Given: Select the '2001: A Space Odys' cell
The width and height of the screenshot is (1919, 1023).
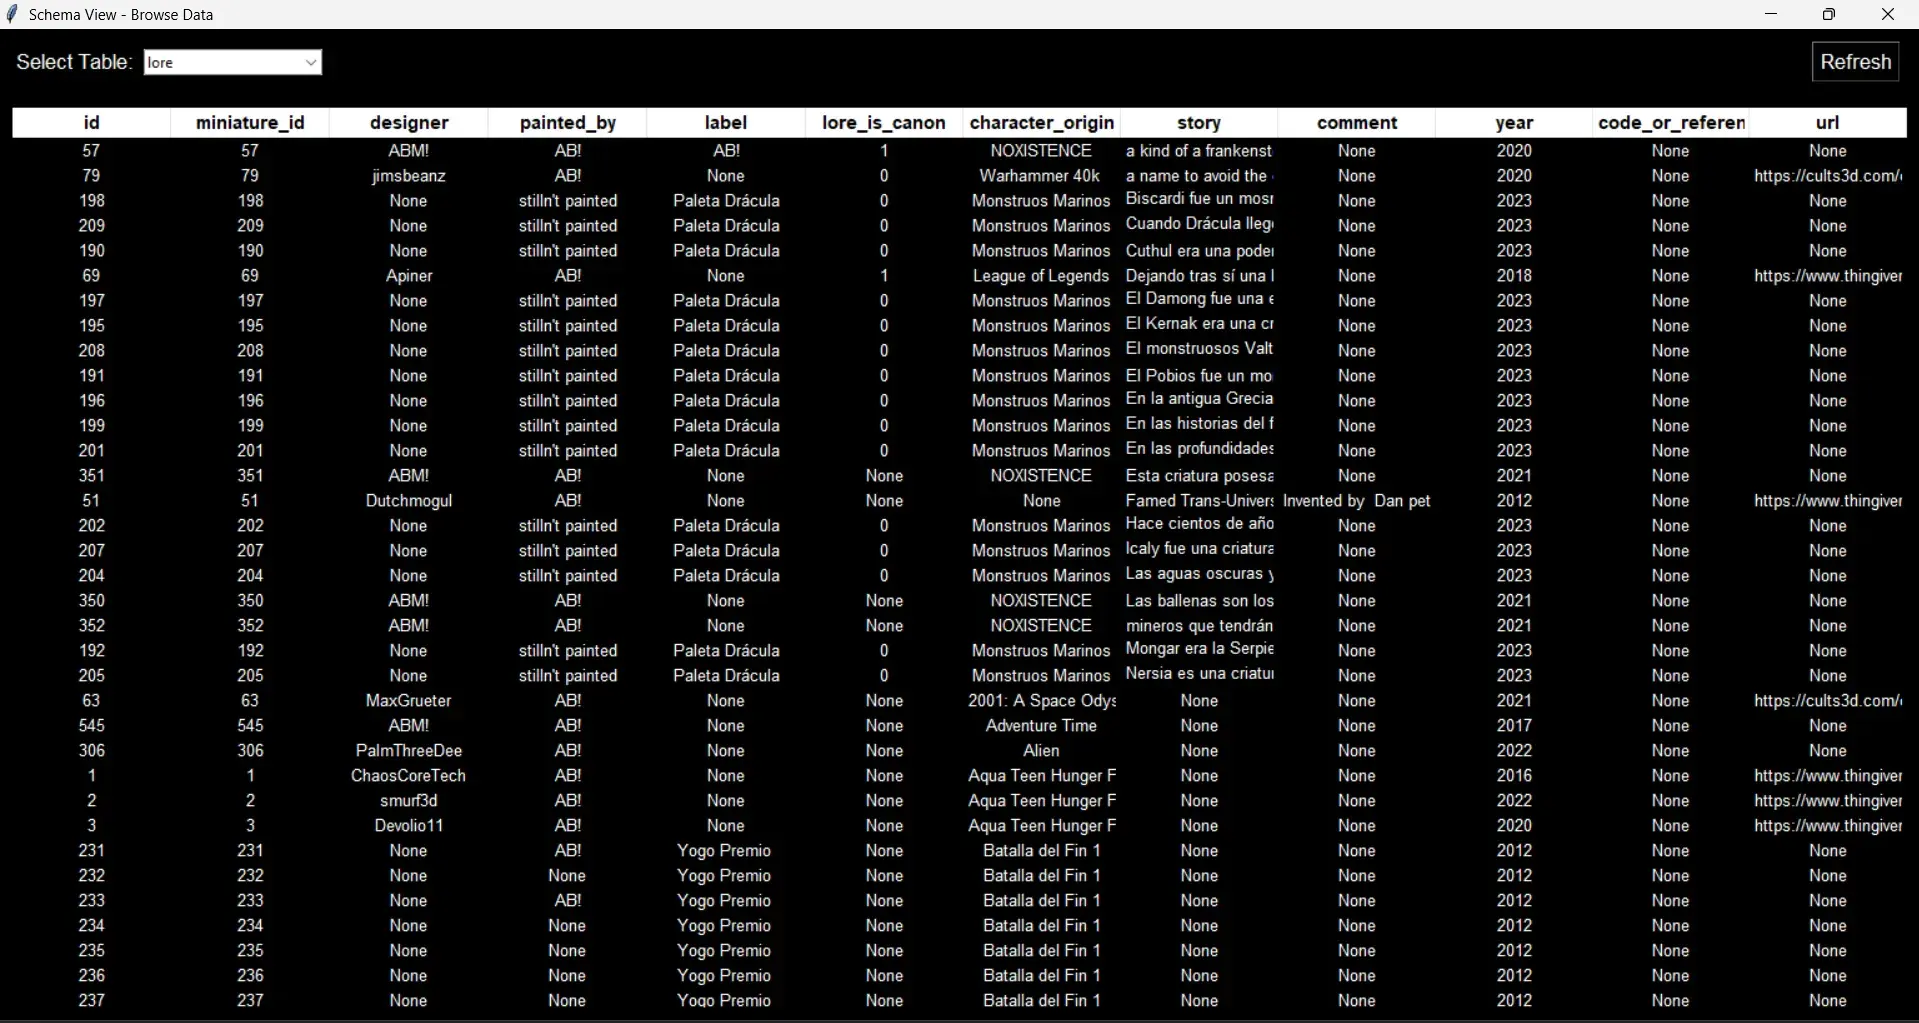Looking at the screenshot, I should click(x=1042, y=701).
